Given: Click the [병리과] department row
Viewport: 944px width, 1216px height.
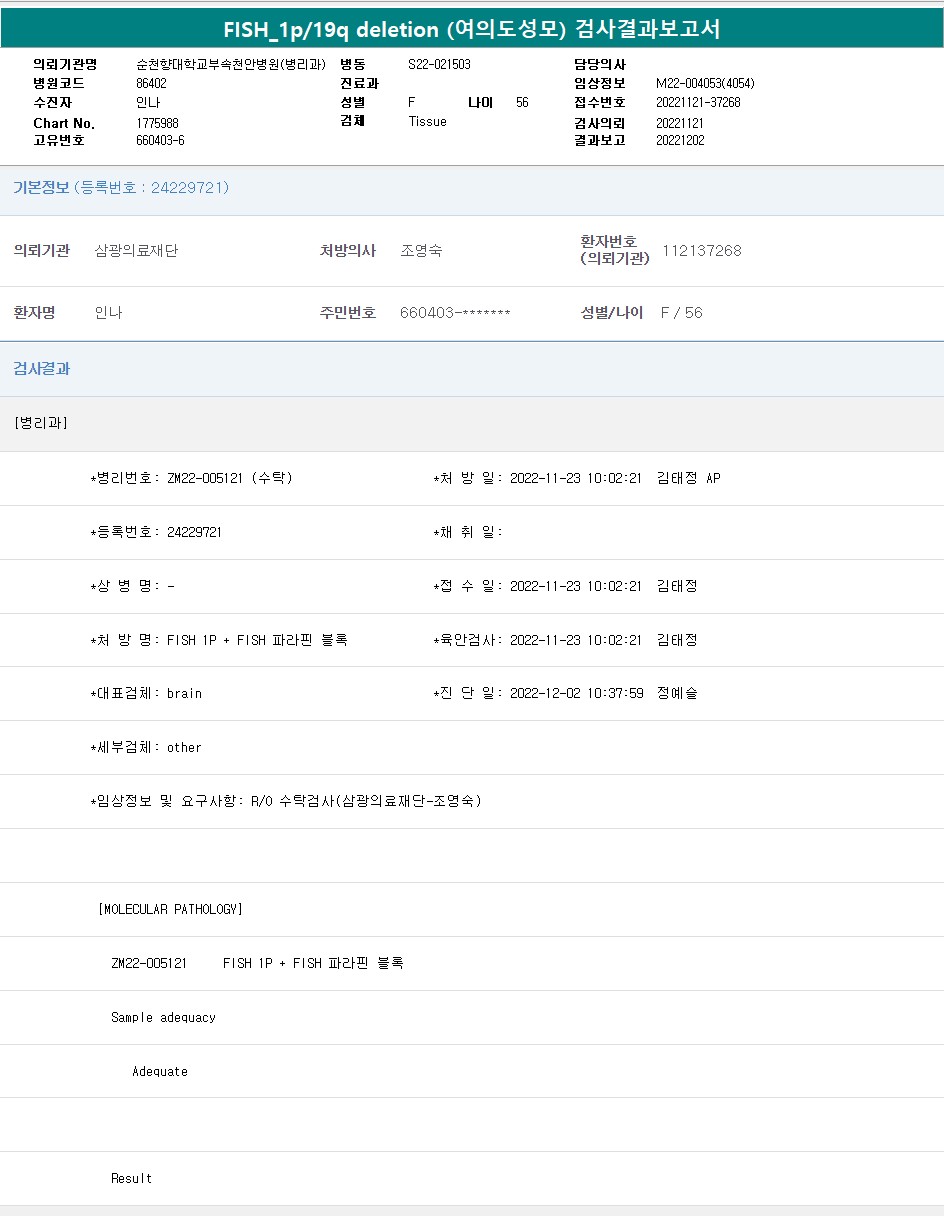Looking at the screenshot, I should tap(41, 423).
